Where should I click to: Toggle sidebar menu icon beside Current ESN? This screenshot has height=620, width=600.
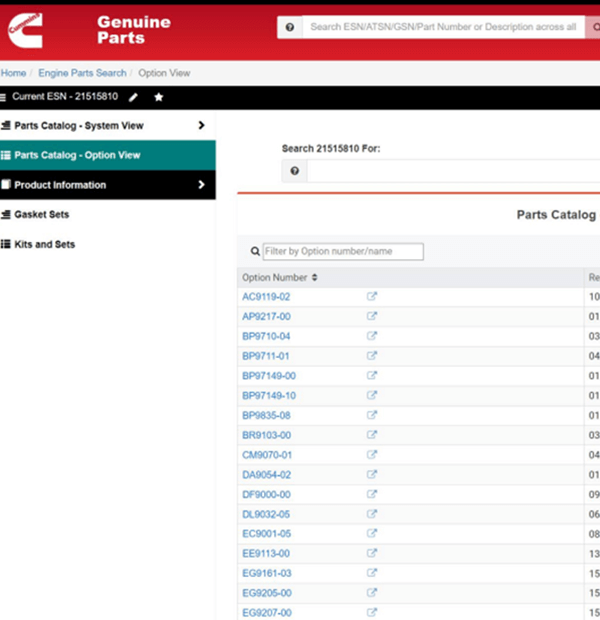tap(3, 97)
